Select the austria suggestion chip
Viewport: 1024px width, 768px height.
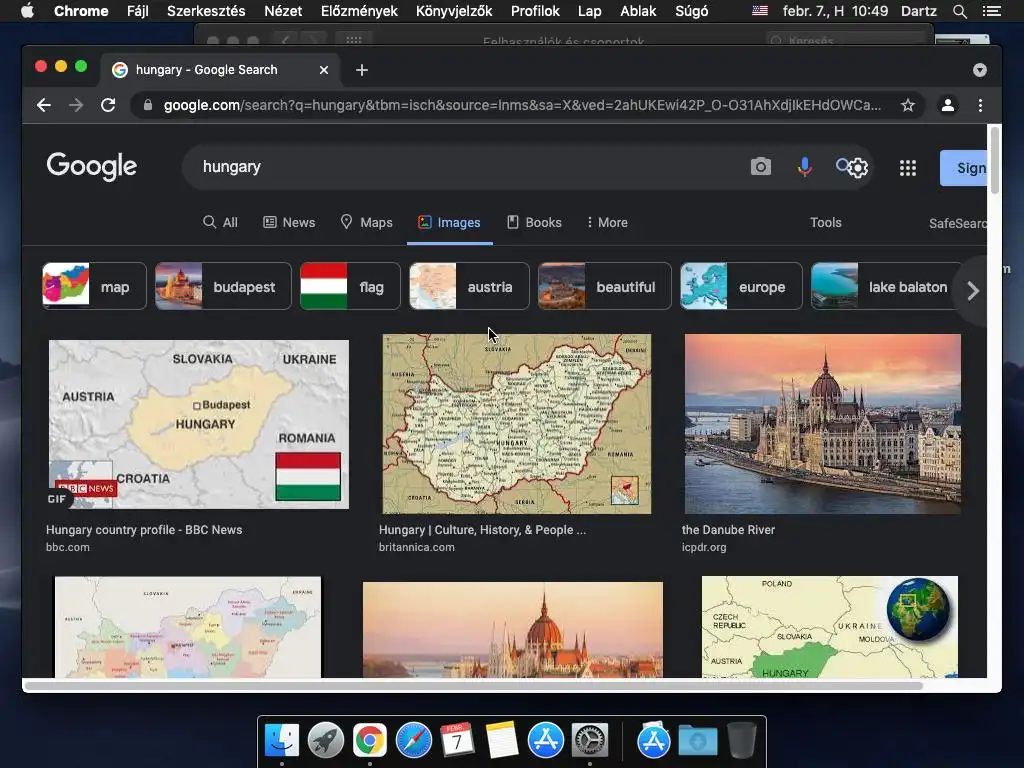point(469,286)
